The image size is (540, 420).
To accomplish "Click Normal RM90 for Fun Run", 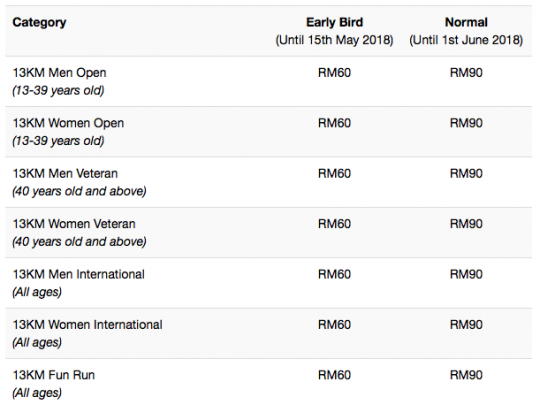I will (x=466, y=375).
